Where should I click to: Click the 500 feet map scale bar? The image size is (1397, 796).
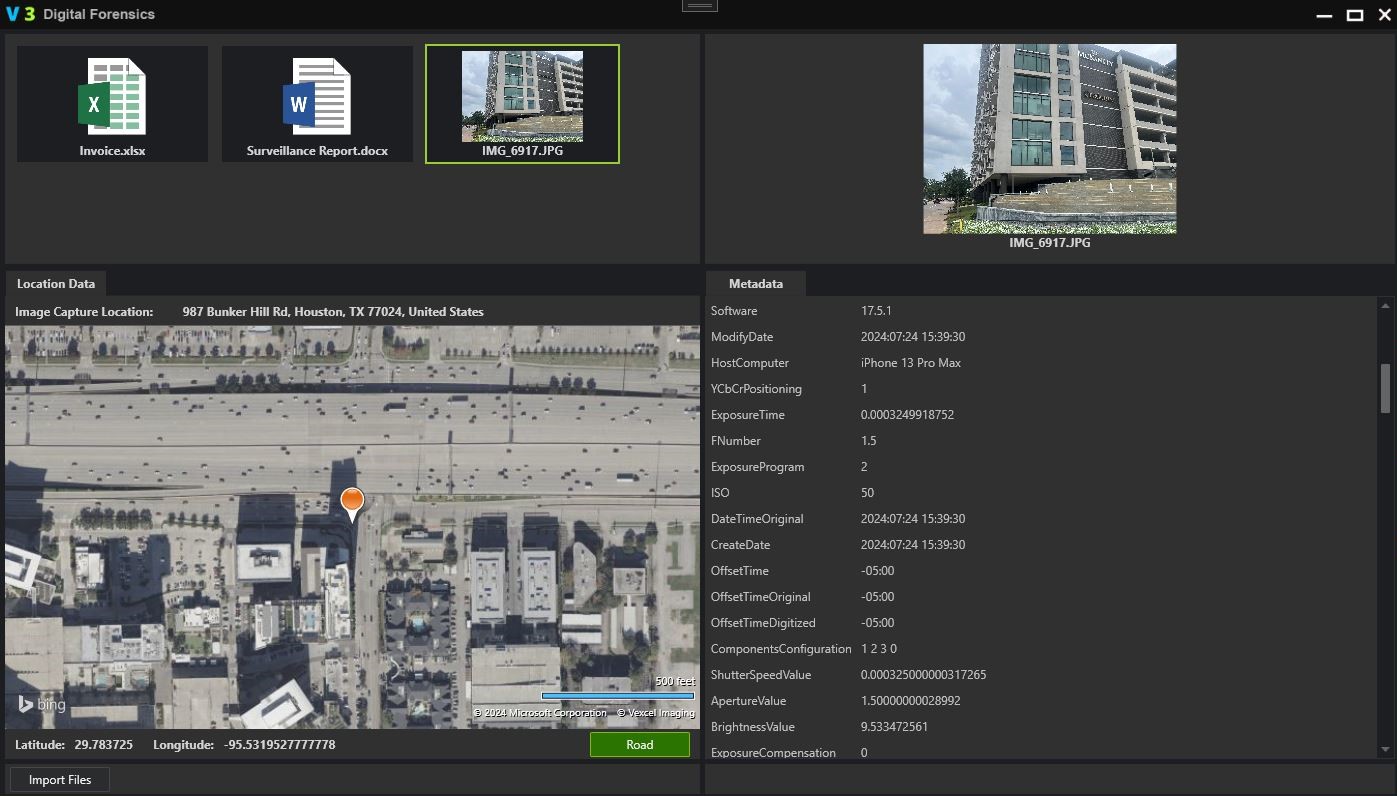(x=617, y=695)
